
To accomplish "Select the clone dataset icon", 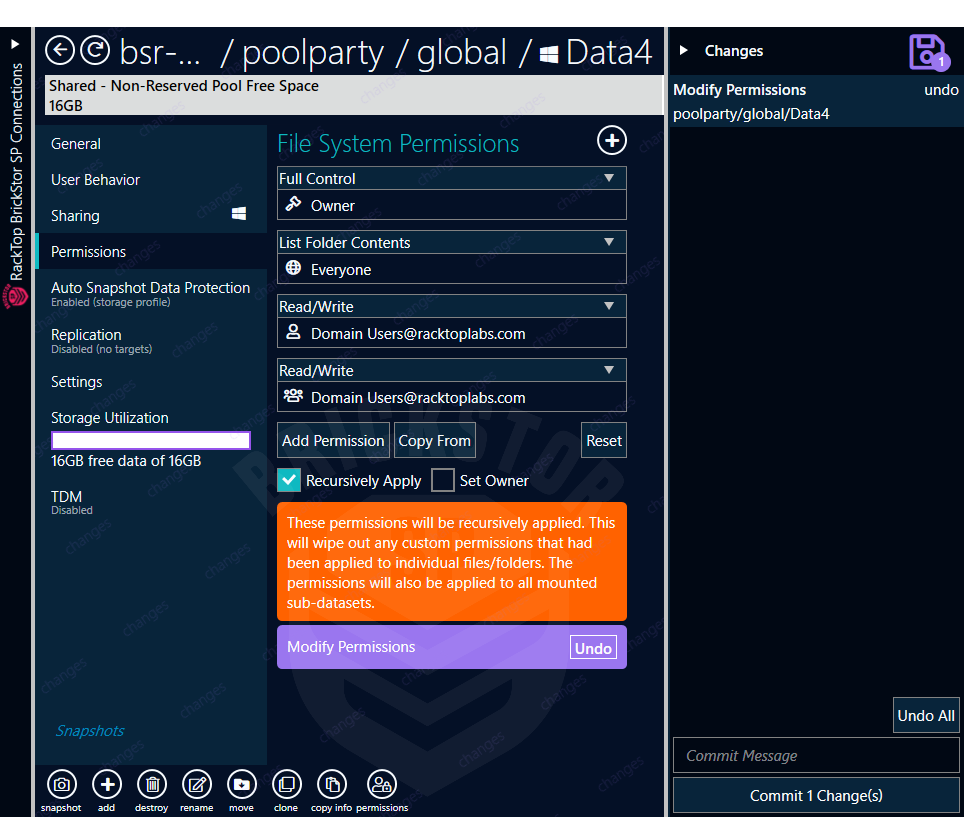I will tap(286, 786).
